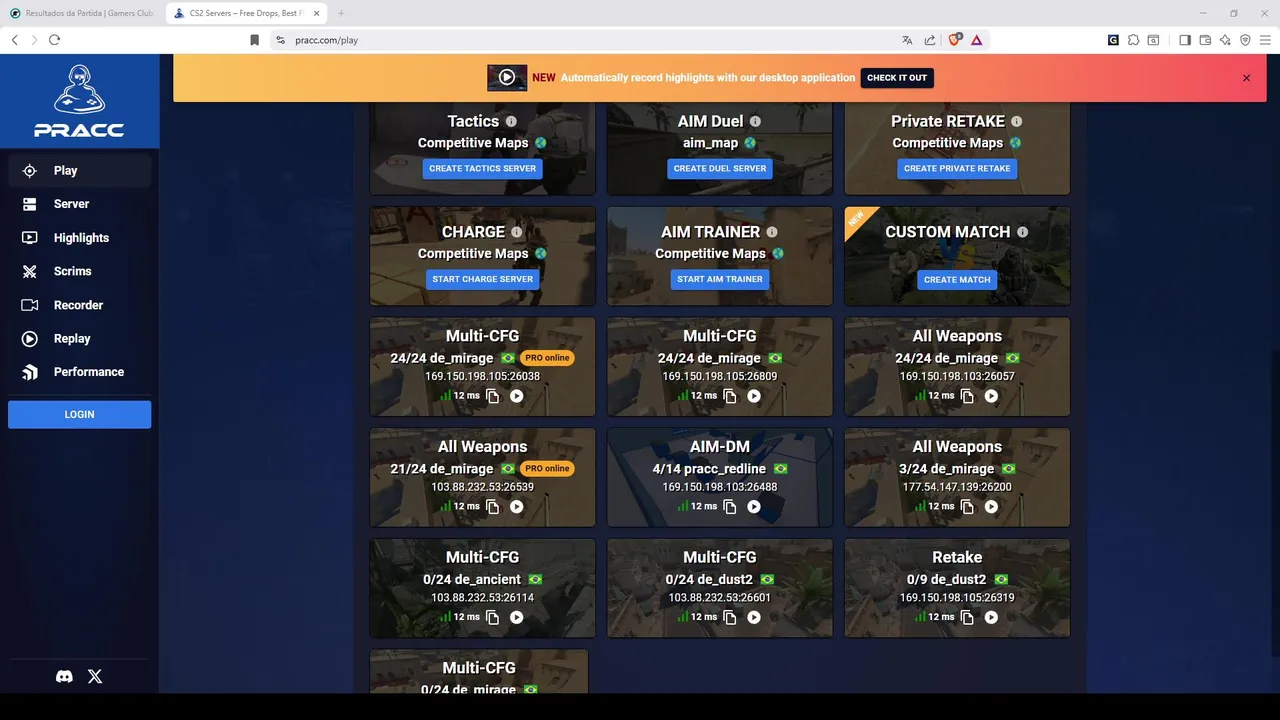Screen dimensions: 1280x720
Task: Open the Discord icon link
Action: [64, 676]
